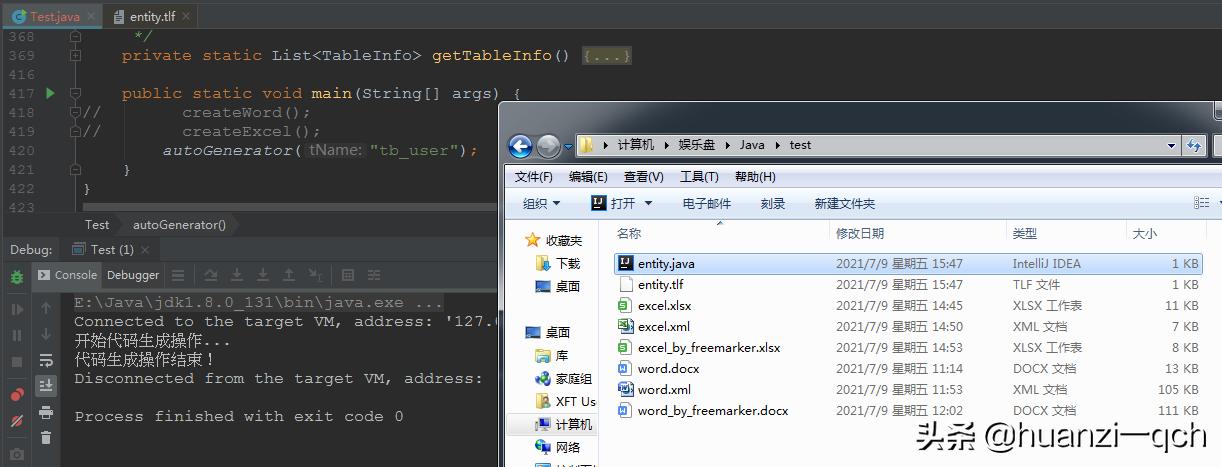Open the 工具(T) menu in Explorer
Screen dimensions: 1222x467
699,177
